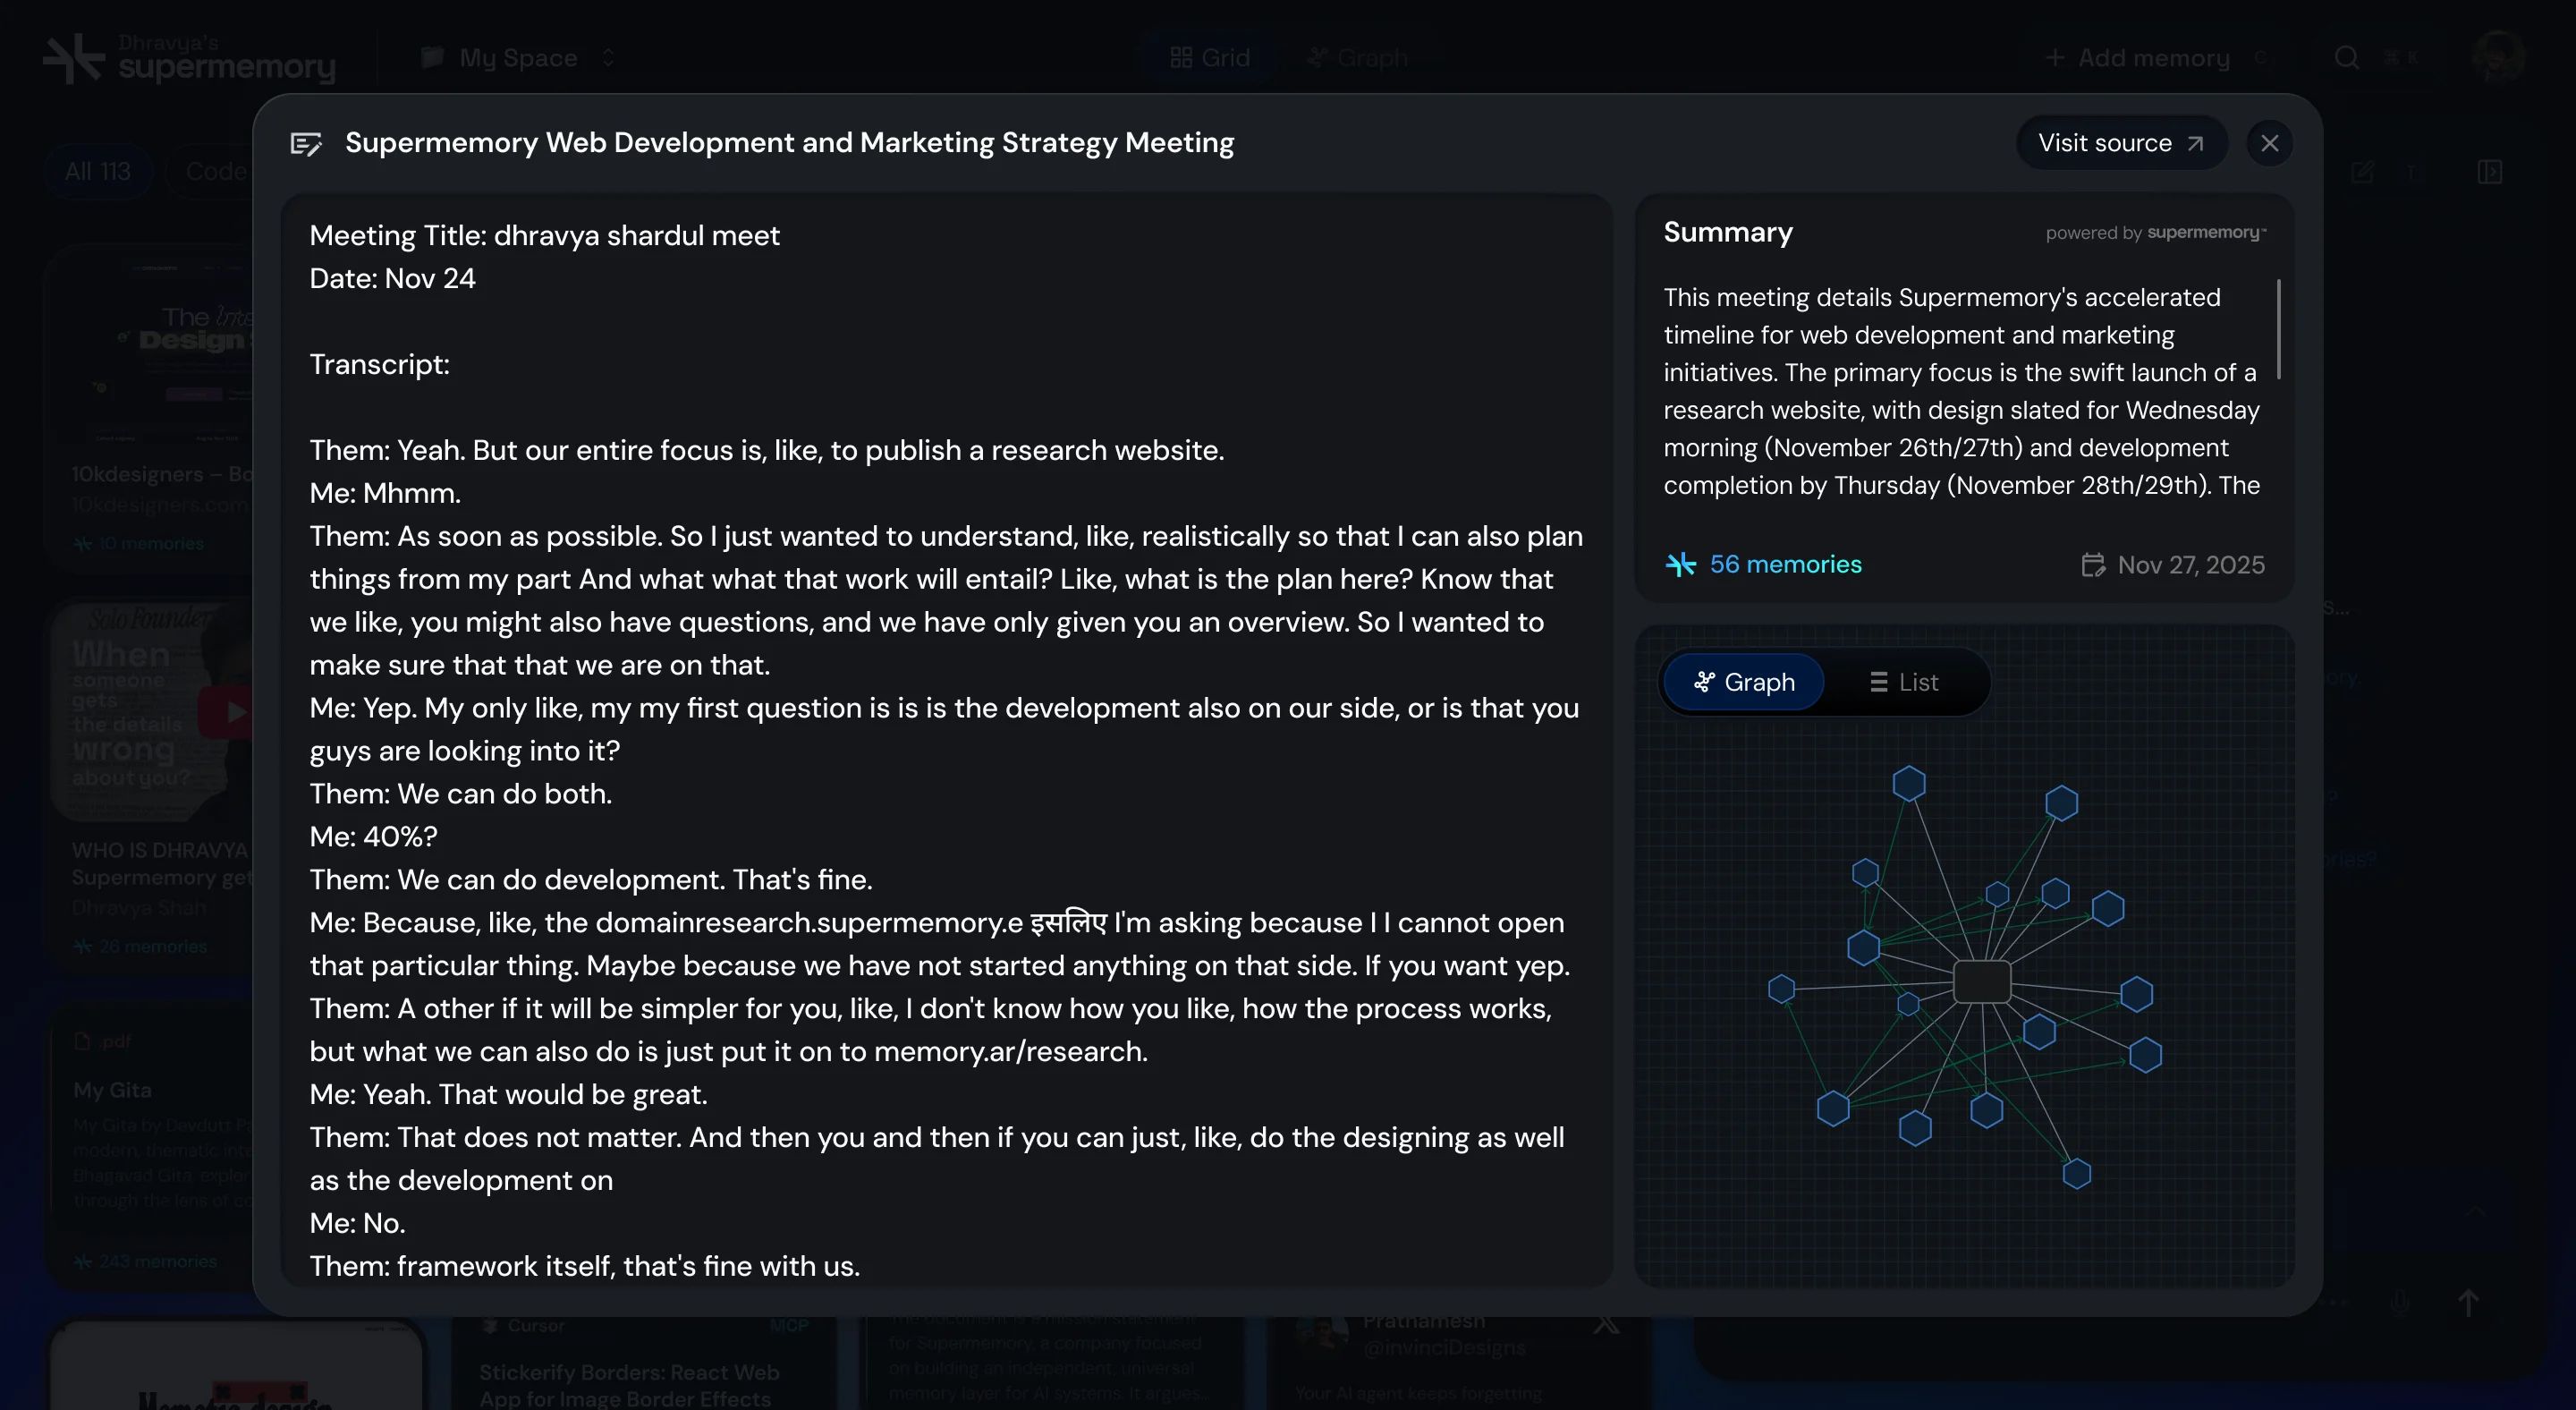
Task: Click the send arrow icon in chat
Action: pos(2468,1303)
